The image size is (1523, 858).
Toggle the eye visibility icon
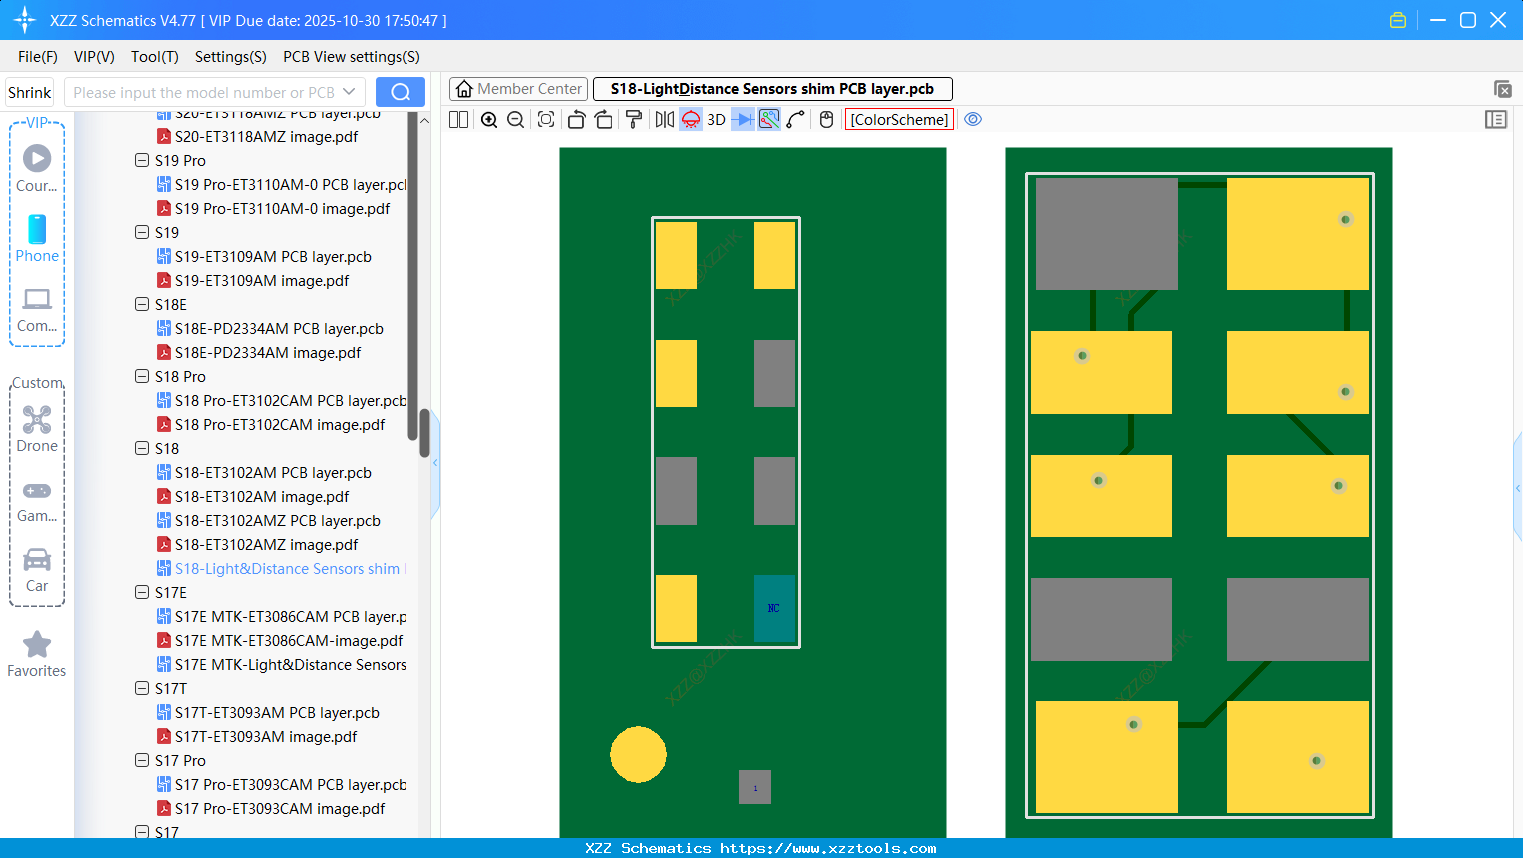(x=973, y=118)
